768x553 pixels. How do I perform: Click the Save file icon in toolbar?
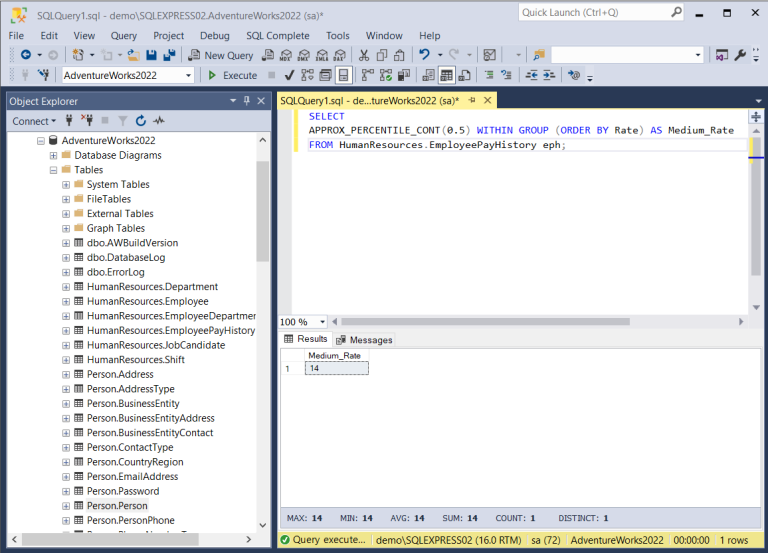click(x=151, y=55)
